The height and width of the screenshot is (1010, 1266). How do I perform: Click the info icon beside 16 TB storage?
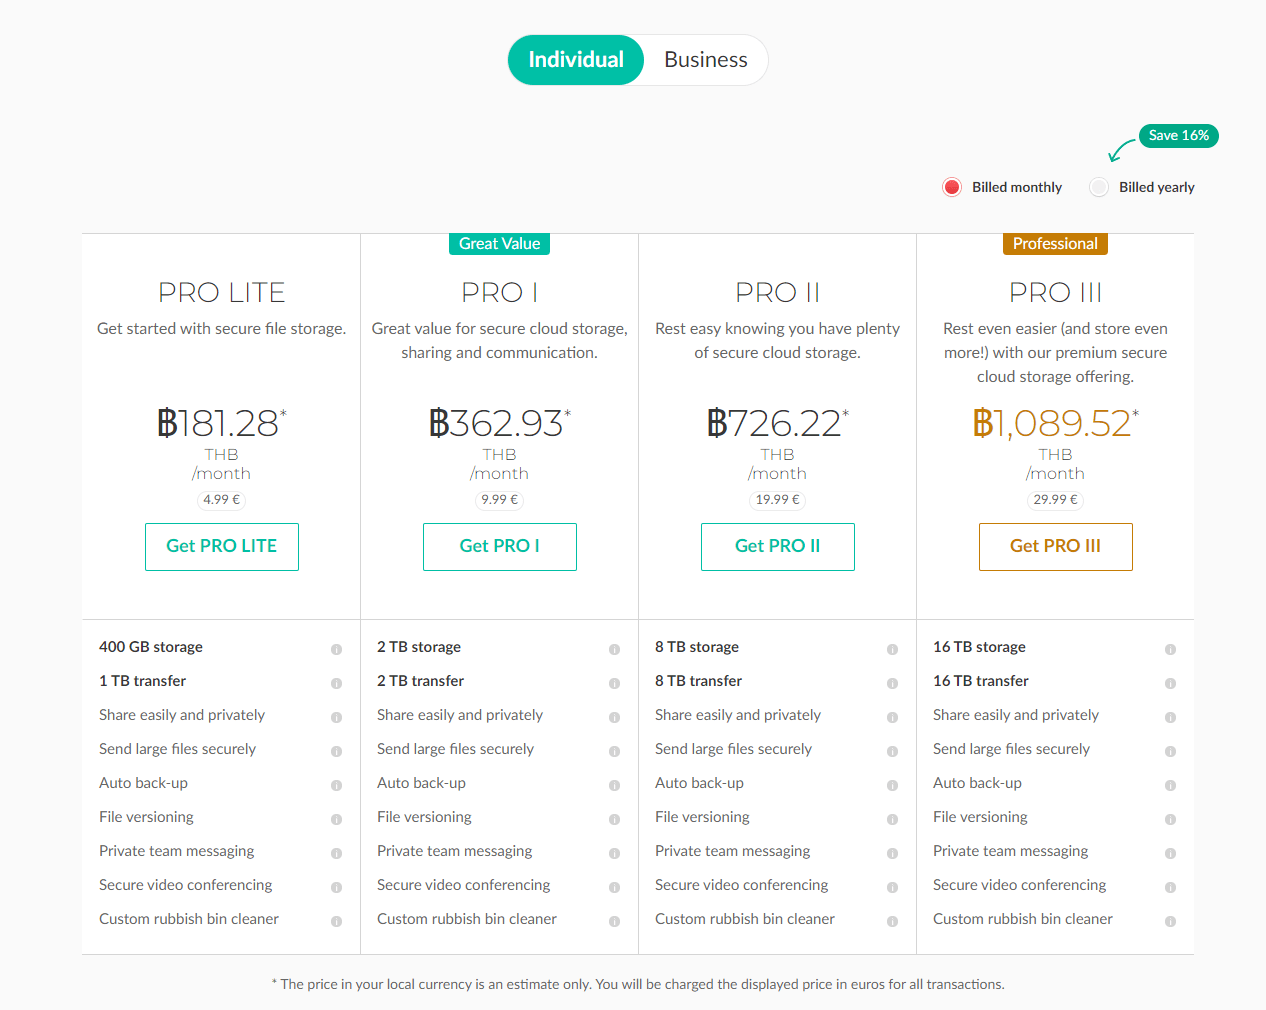pyautogui.click(x=1170, y=648)
